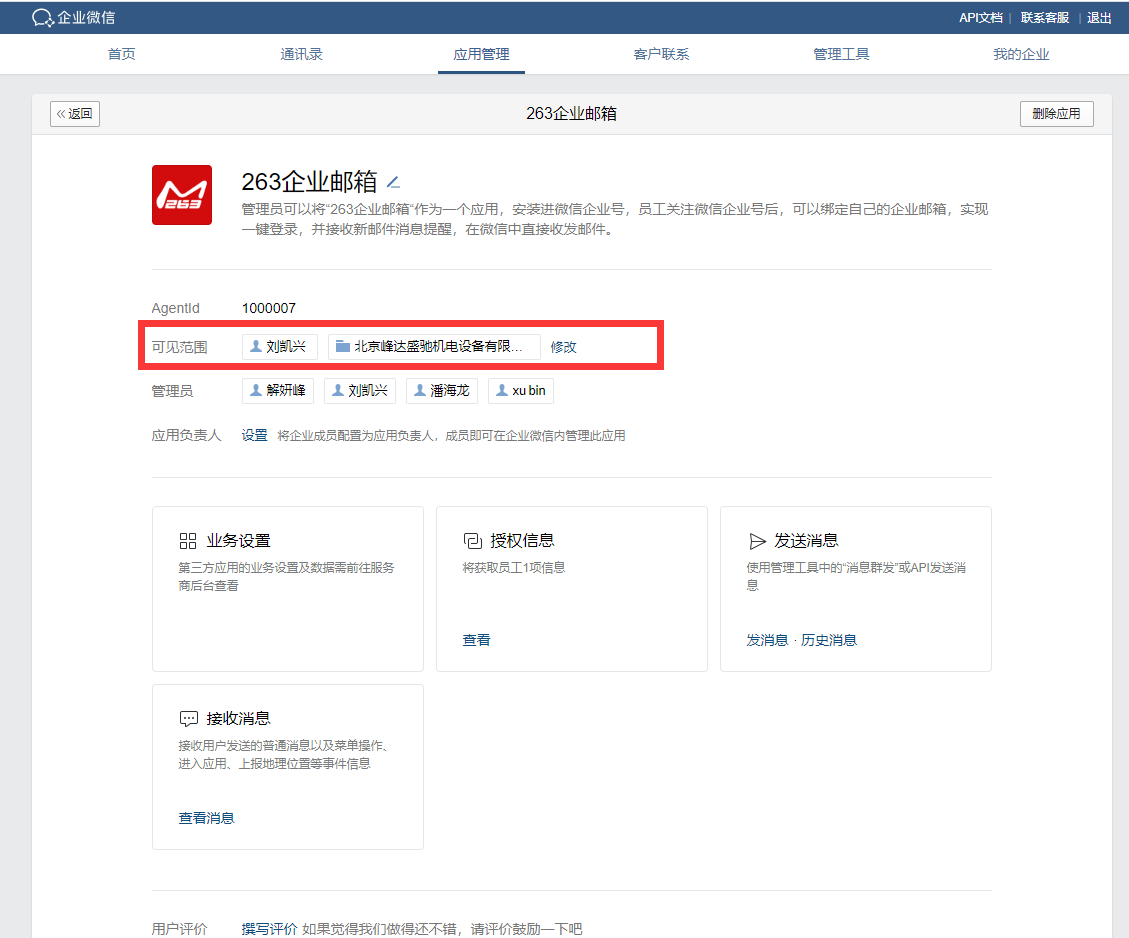Image resolution: width=1129 pixels, height=938 pixels.
Task: Click the 263企业邮箱 page header title
Action: pos(571,114)
